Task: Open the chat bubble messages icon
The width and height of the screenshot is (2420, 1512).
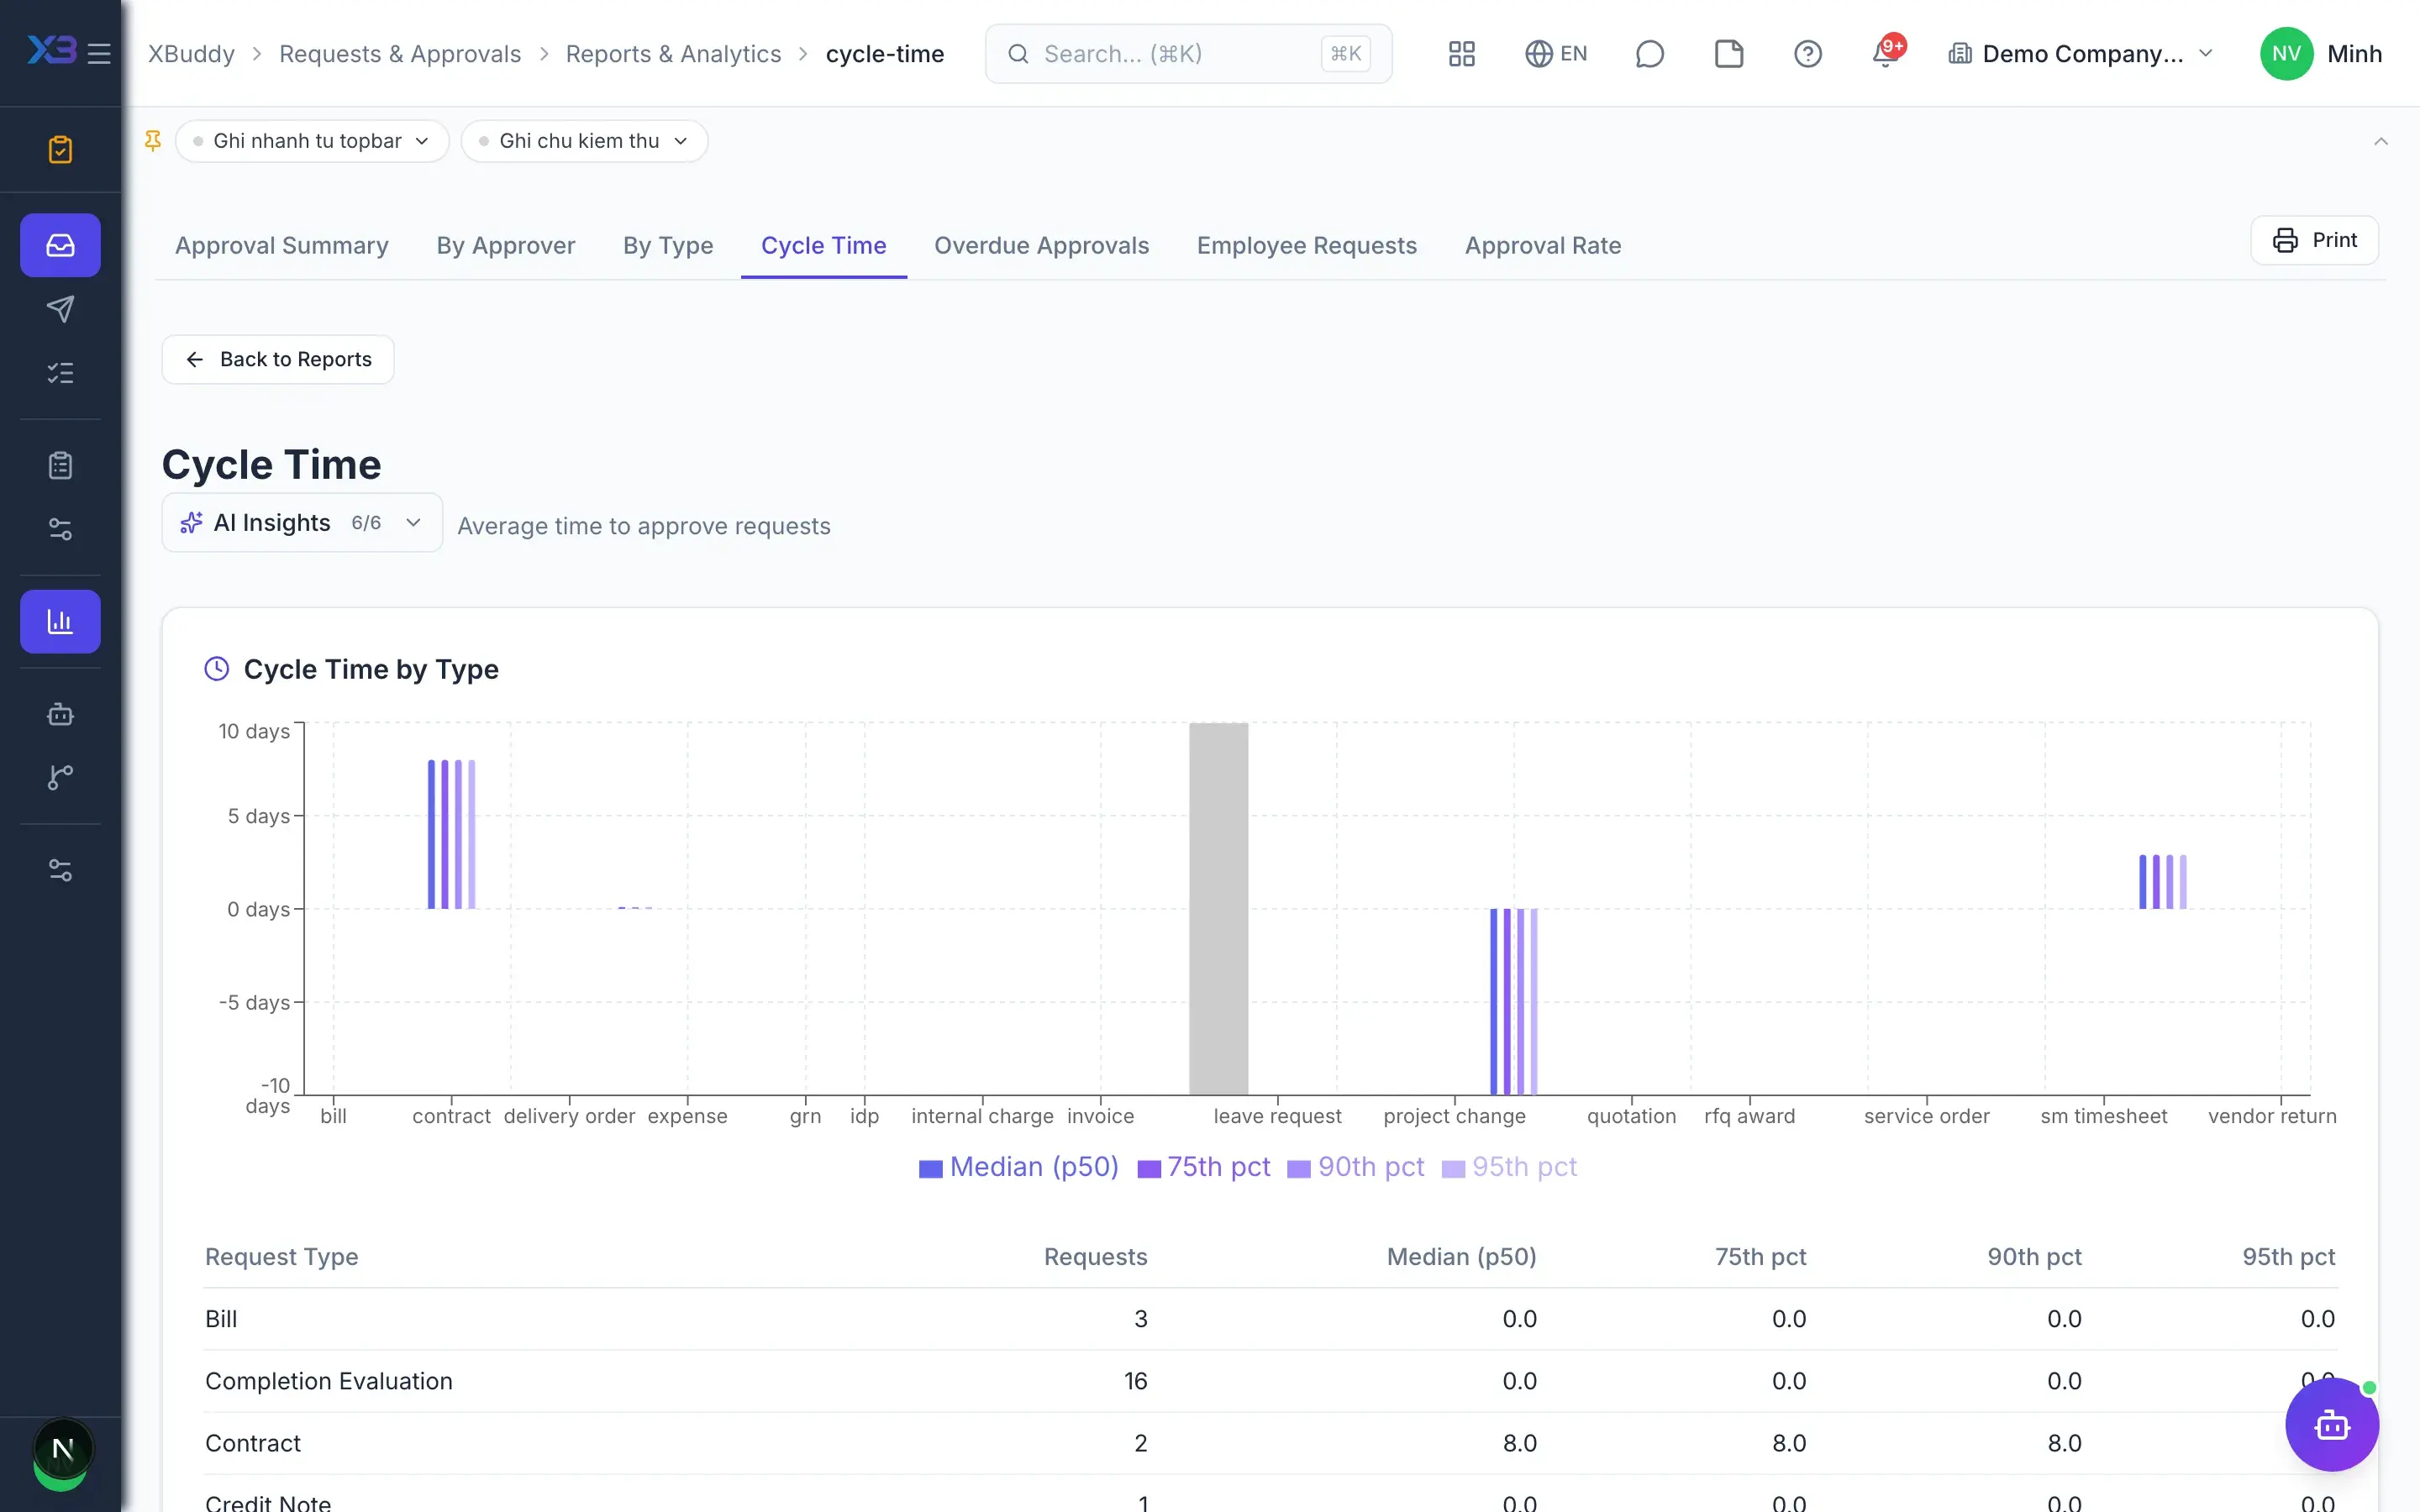Action: pyautogui.click(x=1649, y=53)
